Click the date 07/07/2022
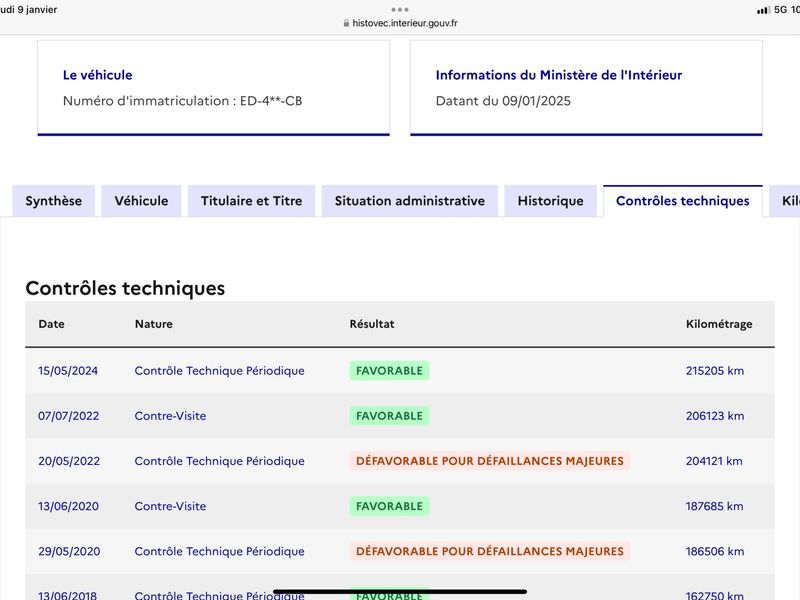Image resolution: width=800 pixels, height=600 pixels. click(68, 416)
